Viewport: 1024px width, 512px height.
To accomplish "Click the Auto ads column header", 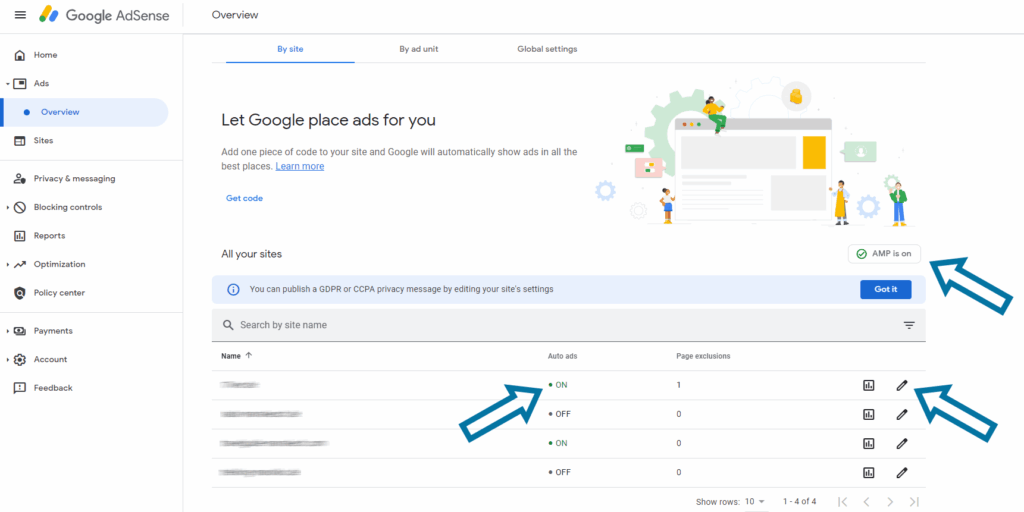I will [562, 357].
